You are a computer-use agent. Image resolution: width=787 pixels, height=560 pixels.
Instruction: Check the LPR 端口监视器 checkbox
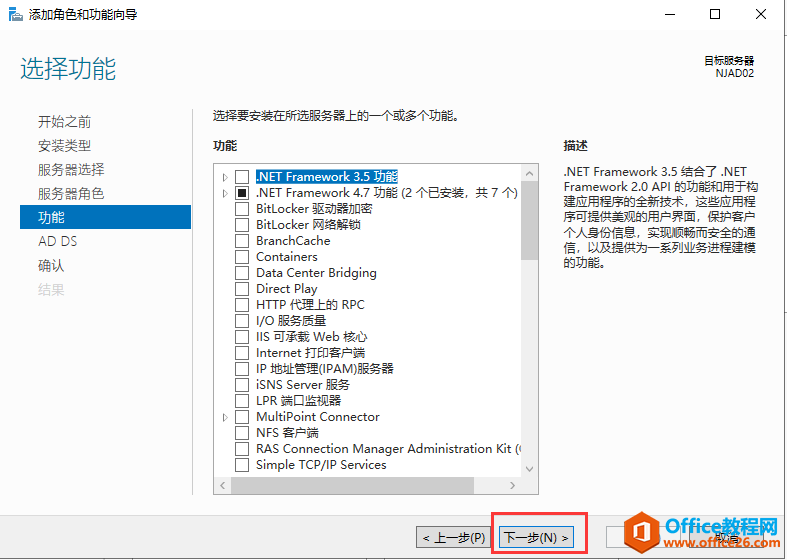[242, 401]
